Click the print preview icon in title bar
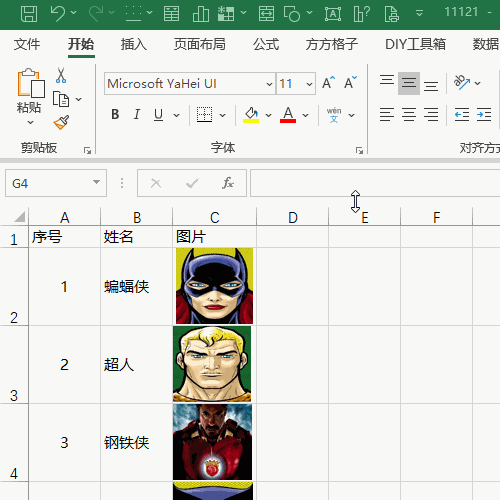 [391, 14]
